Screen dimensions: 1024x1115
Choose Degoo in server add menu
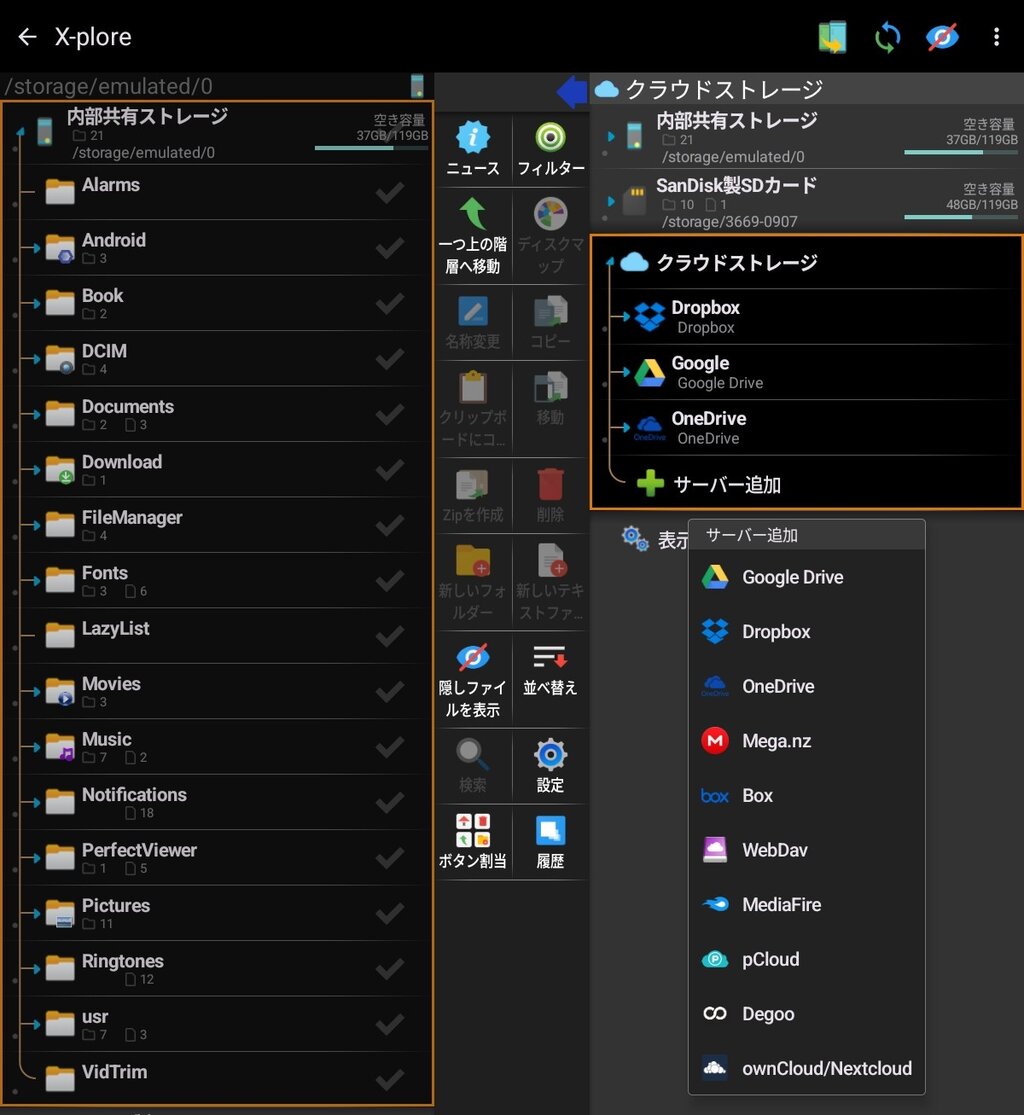click(x=806, y=1014)
